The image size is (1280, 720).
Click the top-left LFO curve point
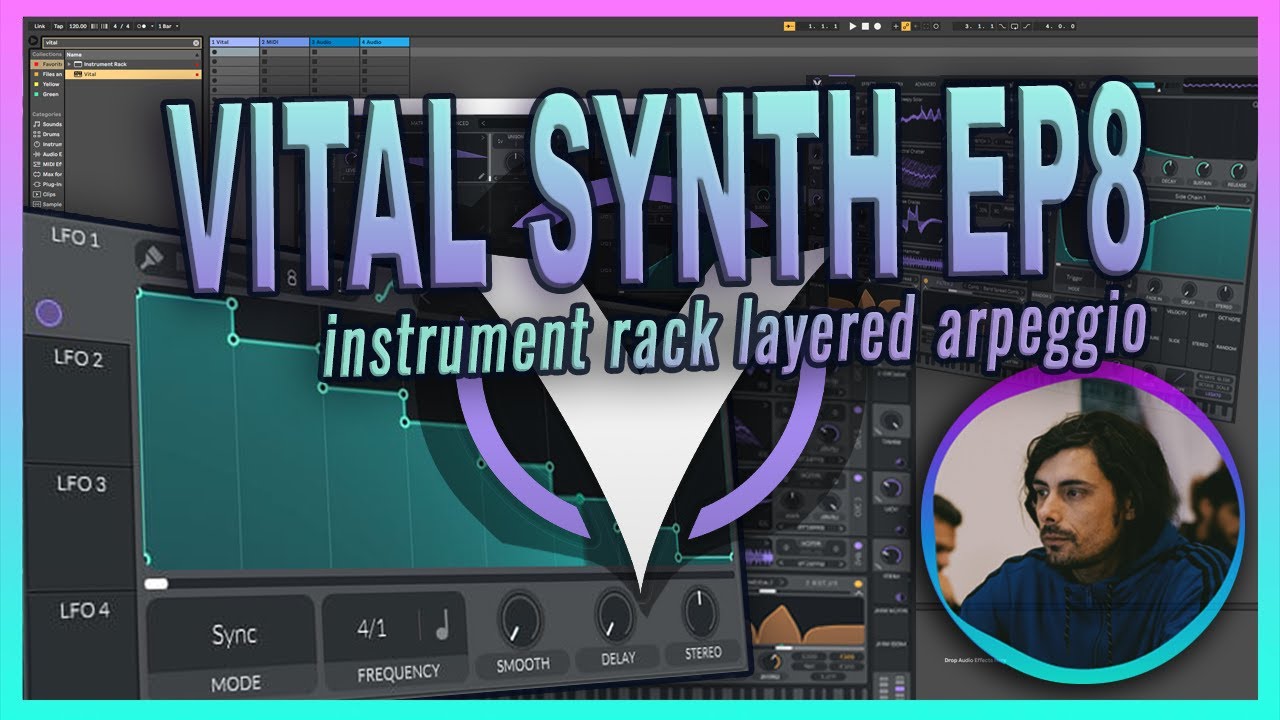click(140, 293)
